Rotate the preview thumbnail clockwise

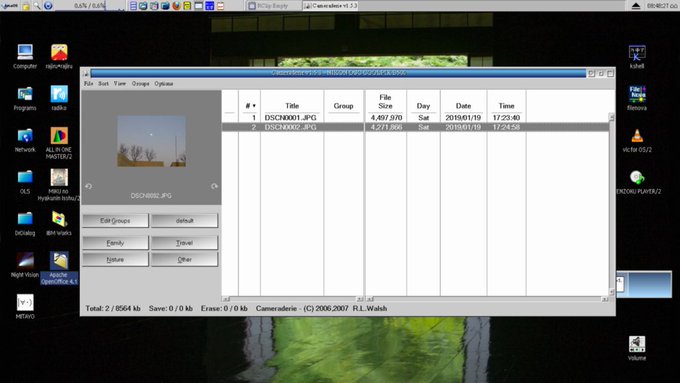(x=214, y=186)
